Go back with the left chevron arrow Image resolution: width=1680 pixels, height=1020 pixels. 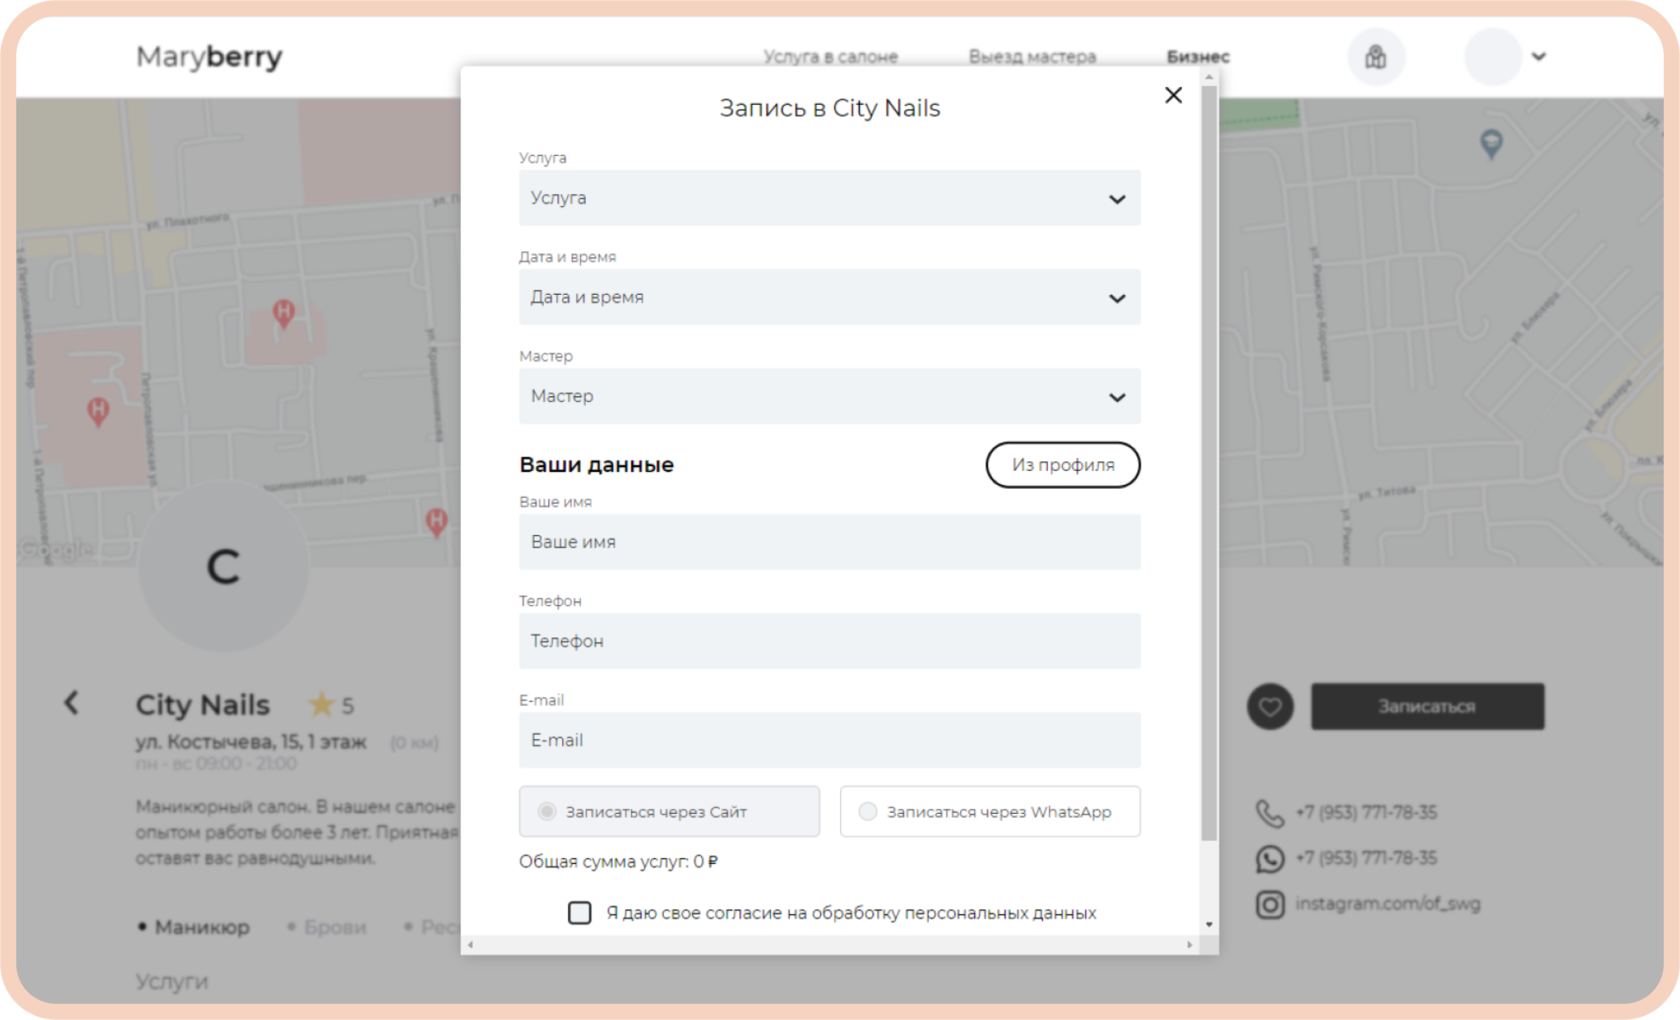[x=71, y=703]
